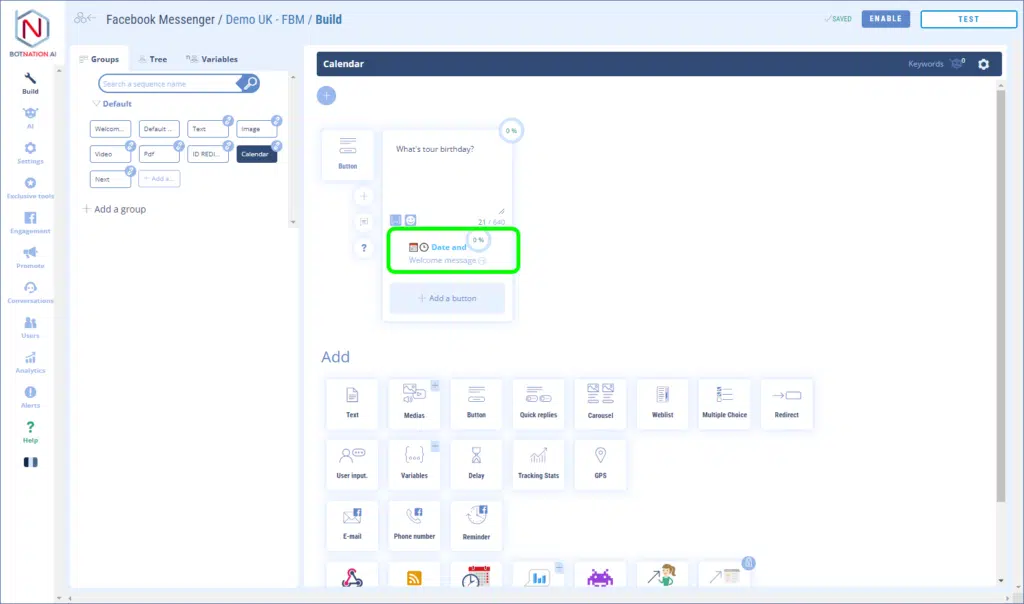
Task: Click Add a button in card
Action: coord(447,298)
